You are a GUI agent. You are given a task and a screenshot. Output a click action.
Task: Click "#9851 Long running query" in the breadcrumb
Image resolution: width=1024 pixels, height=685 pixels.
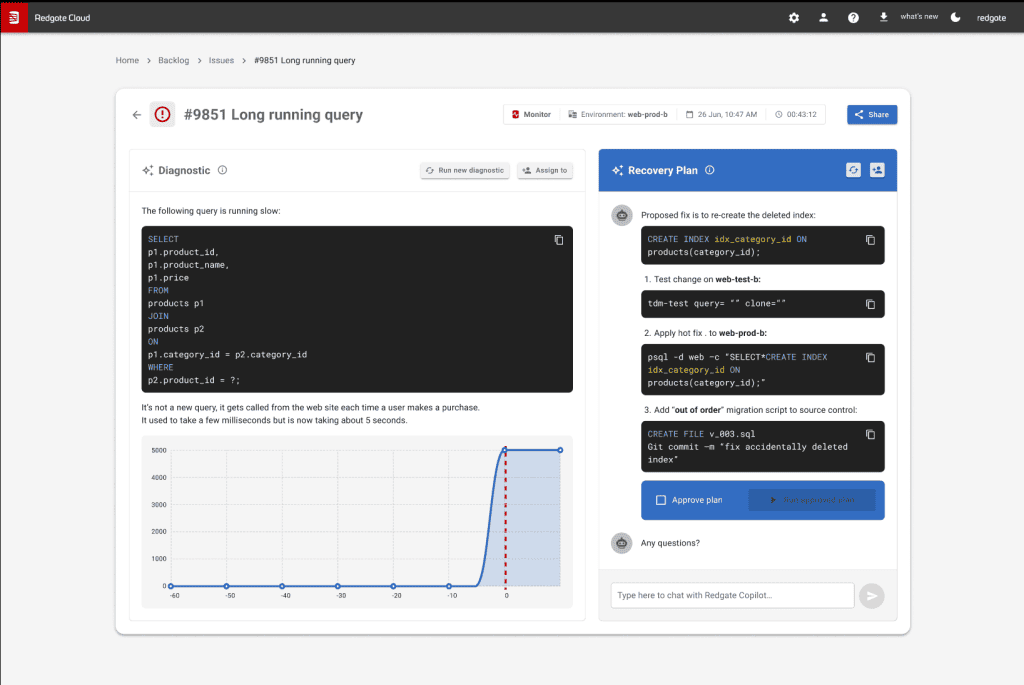click(304, 60)
